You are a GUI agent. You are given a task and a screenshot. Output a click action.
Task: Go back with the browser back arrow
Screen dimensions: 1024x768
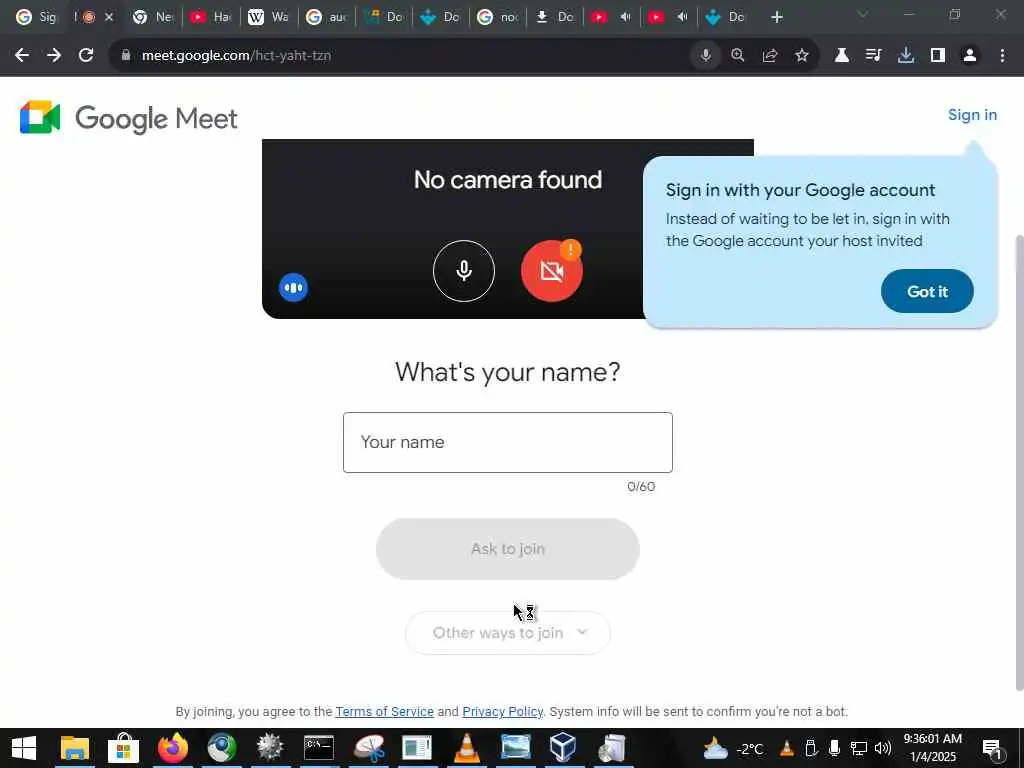pos(22,56)
